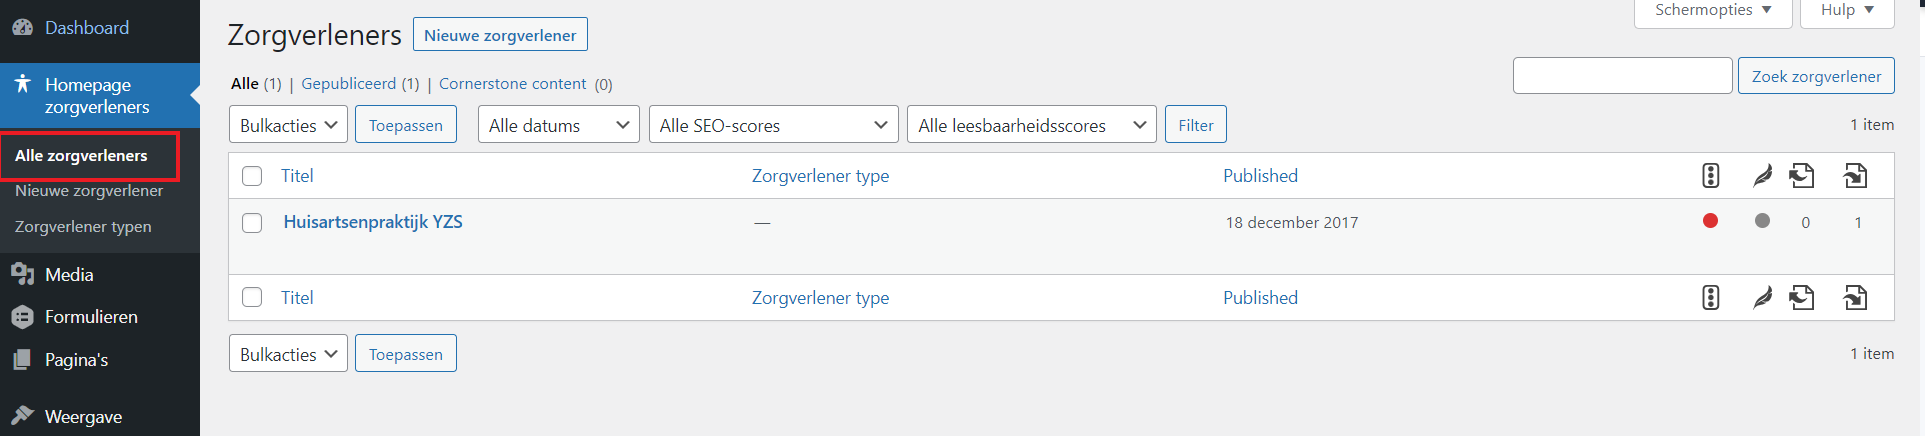
Task: Click the Nieuwe zorgverlener button
Action: click(x=500, y=35)
